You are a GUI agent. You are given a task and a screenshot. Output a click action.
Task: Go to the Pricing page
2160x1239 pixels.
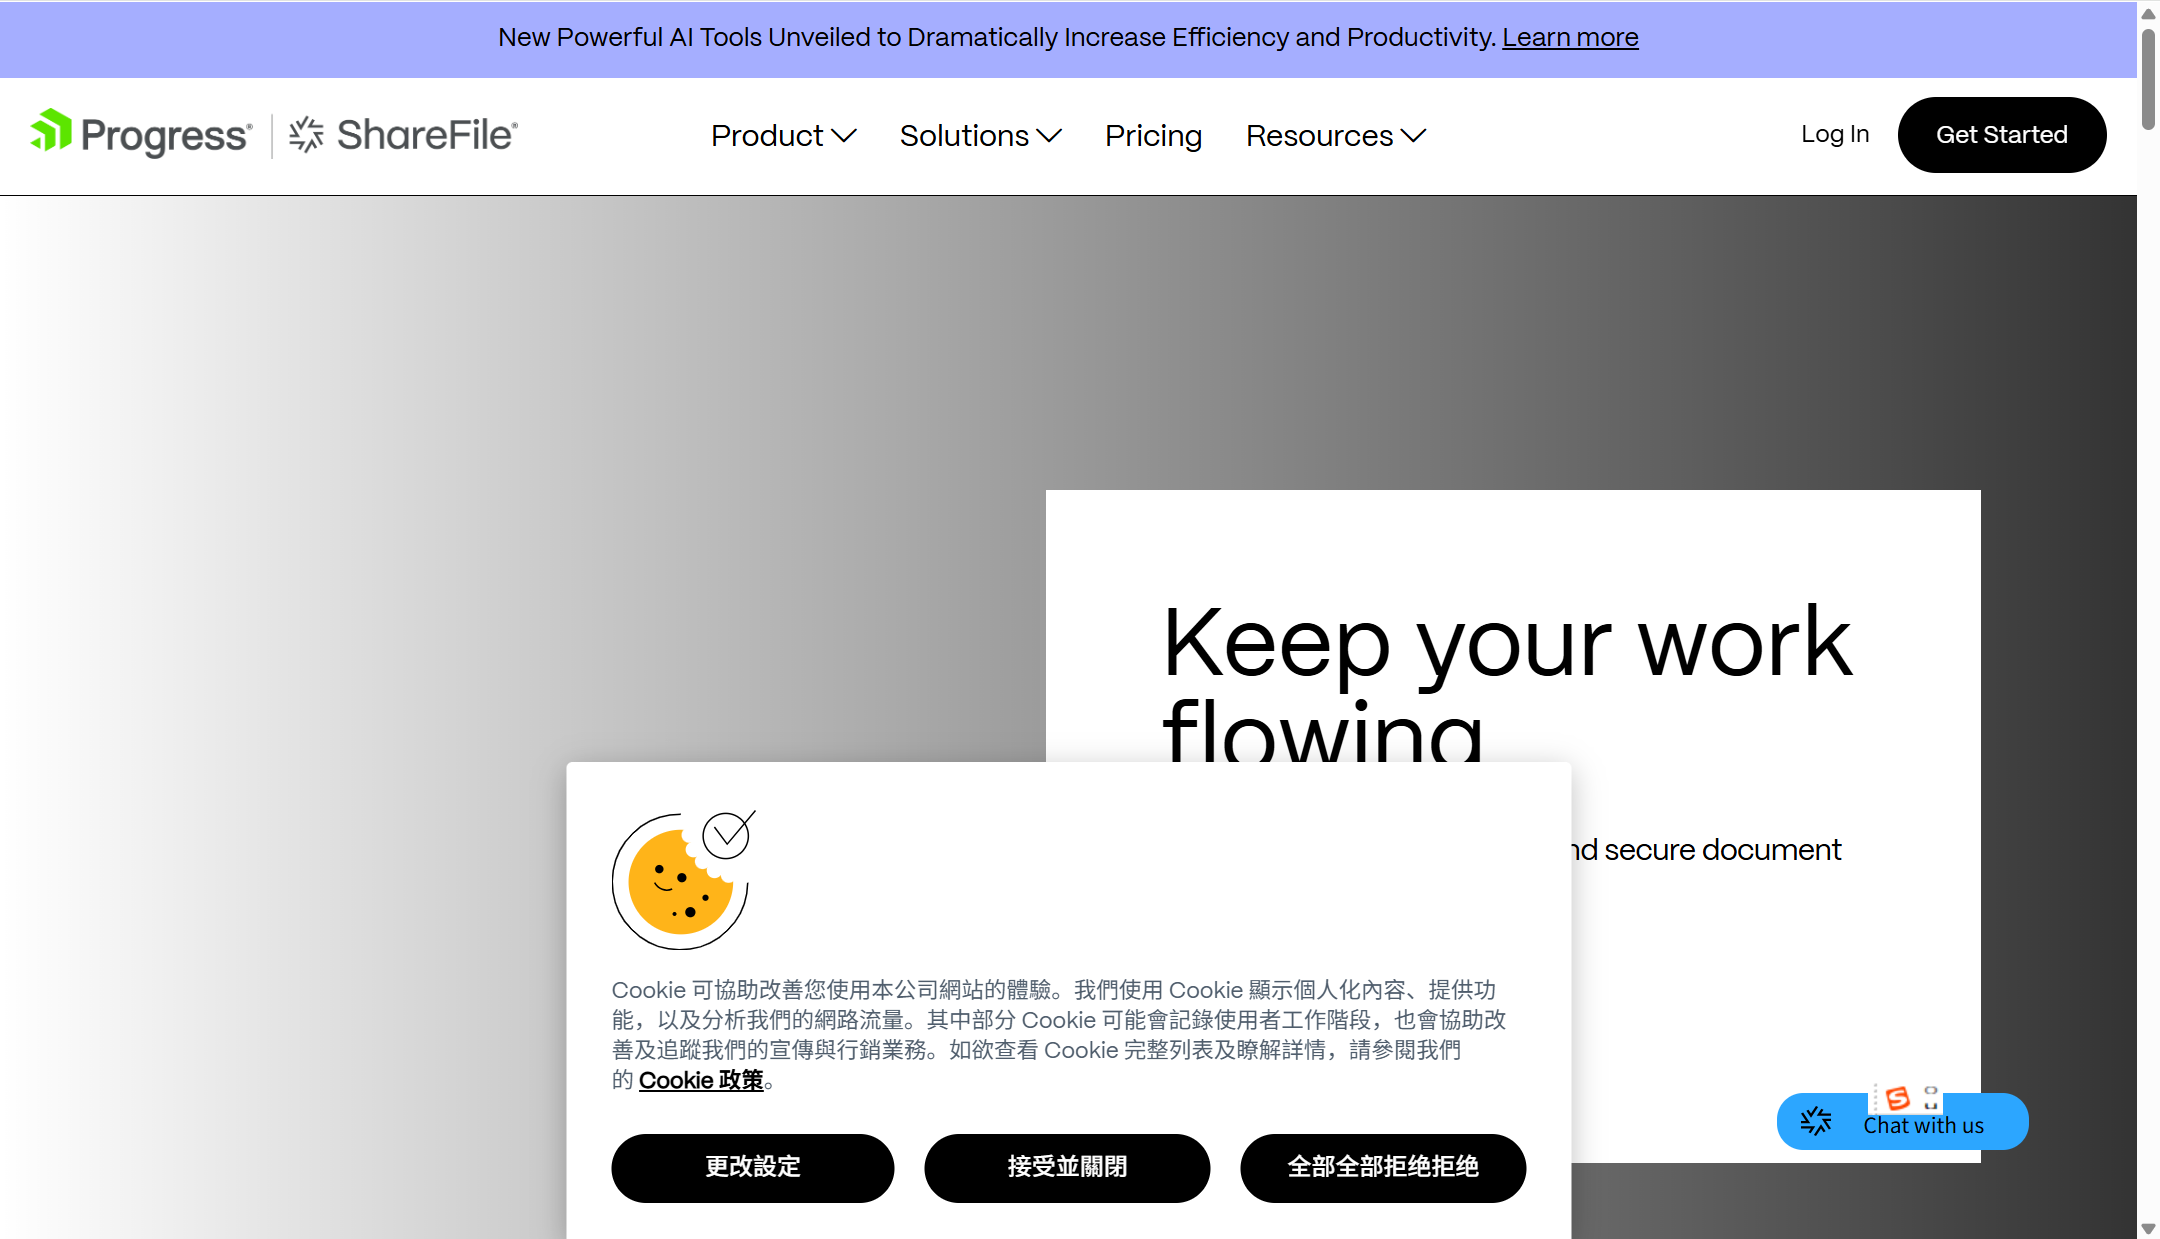click(1153, 135)
